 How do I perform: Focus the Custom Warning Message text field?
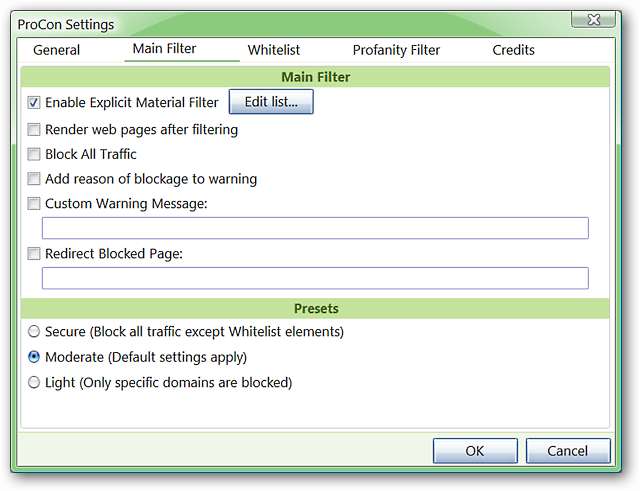click(315, 228)
